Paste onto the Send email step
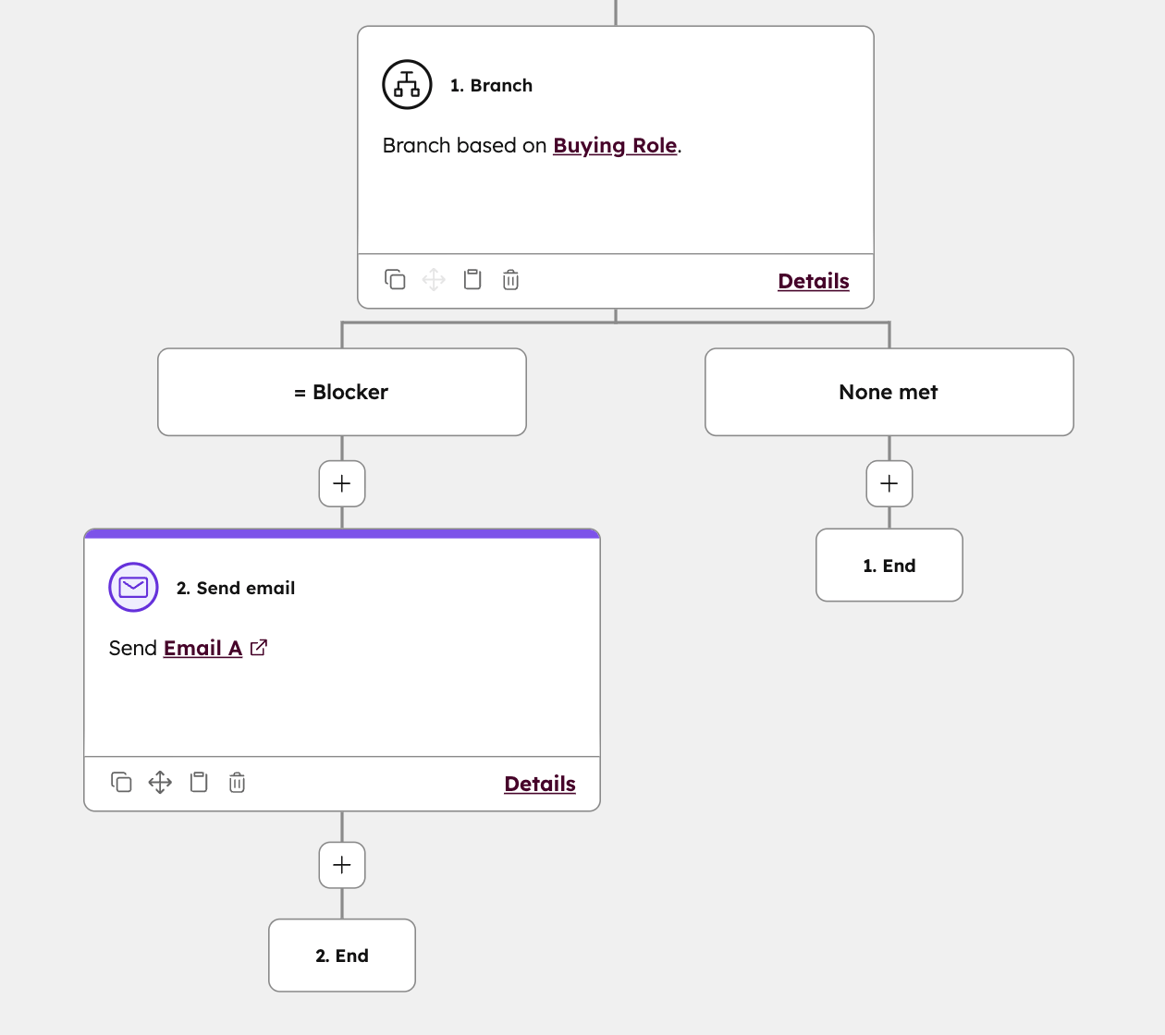This screenshot has height=1035, width=1165. (198, 783)
